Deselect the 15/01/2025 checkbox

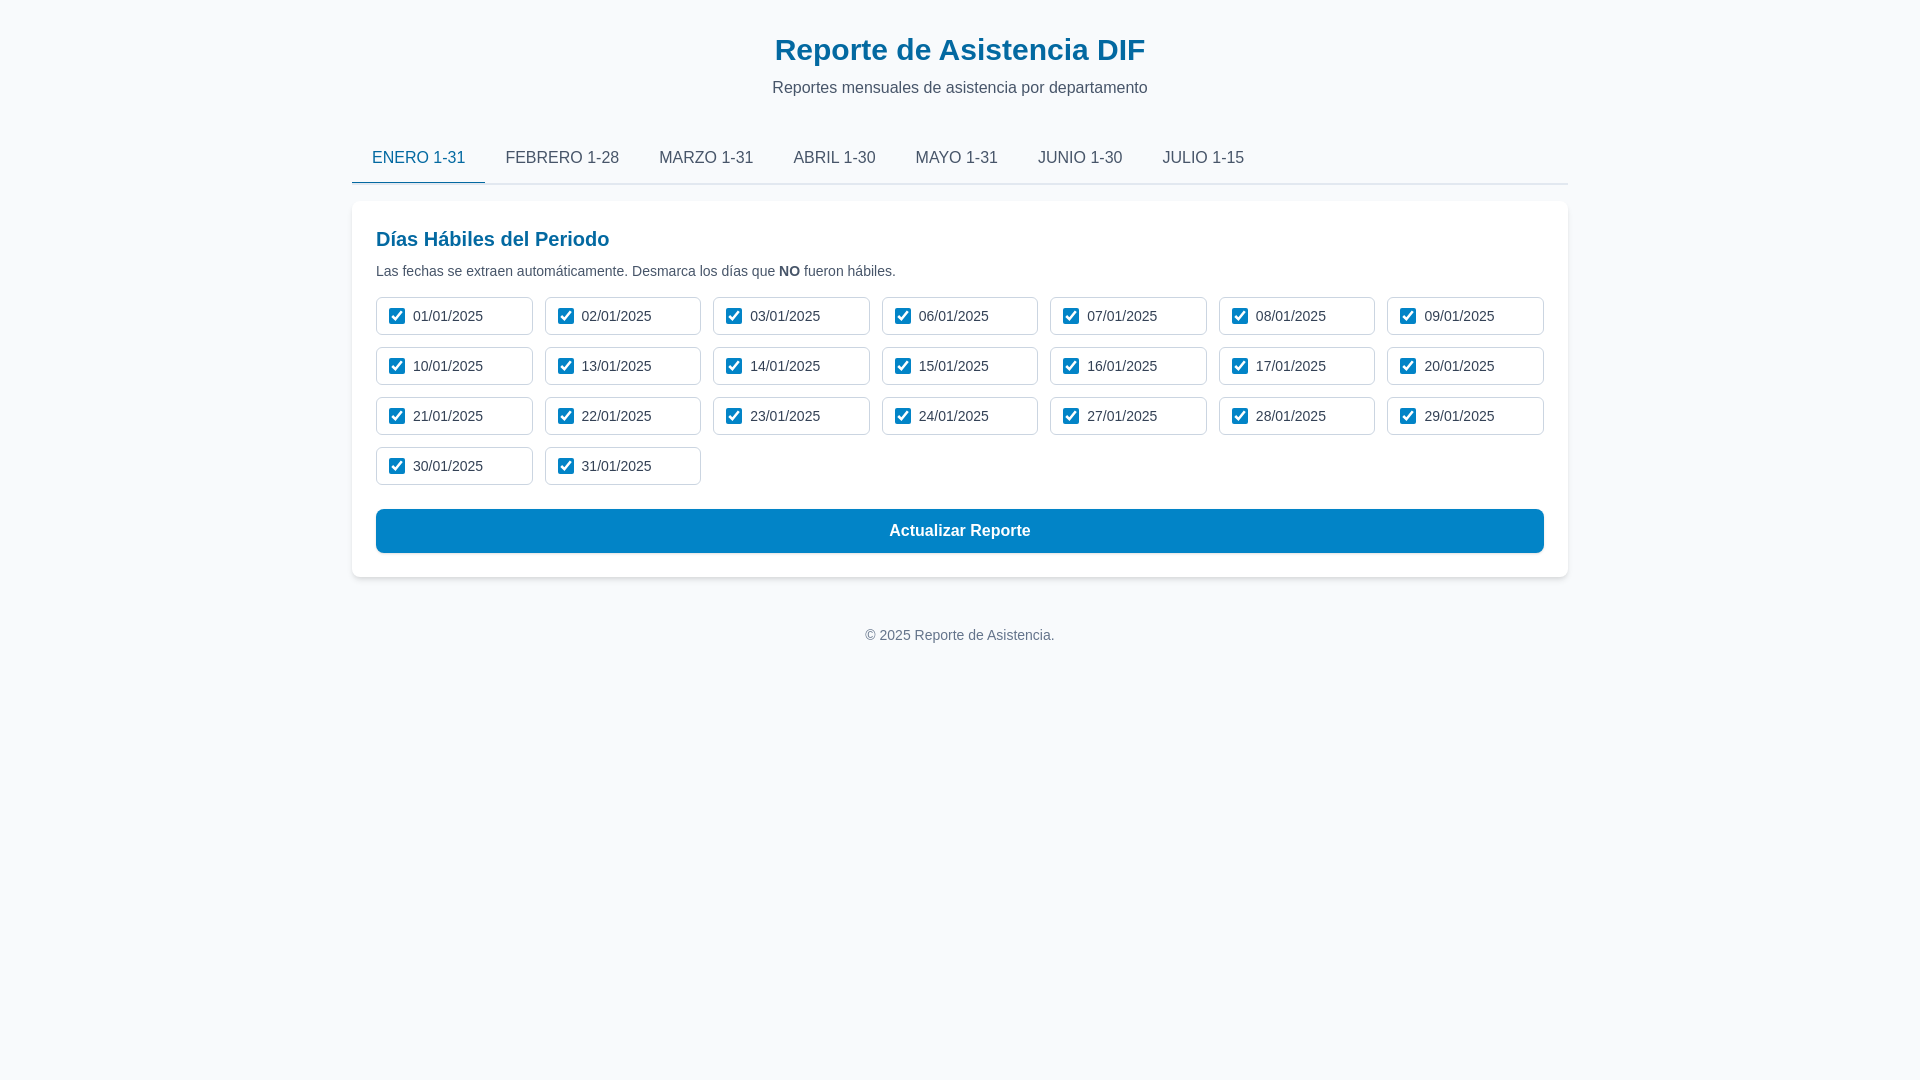[903, 366]
